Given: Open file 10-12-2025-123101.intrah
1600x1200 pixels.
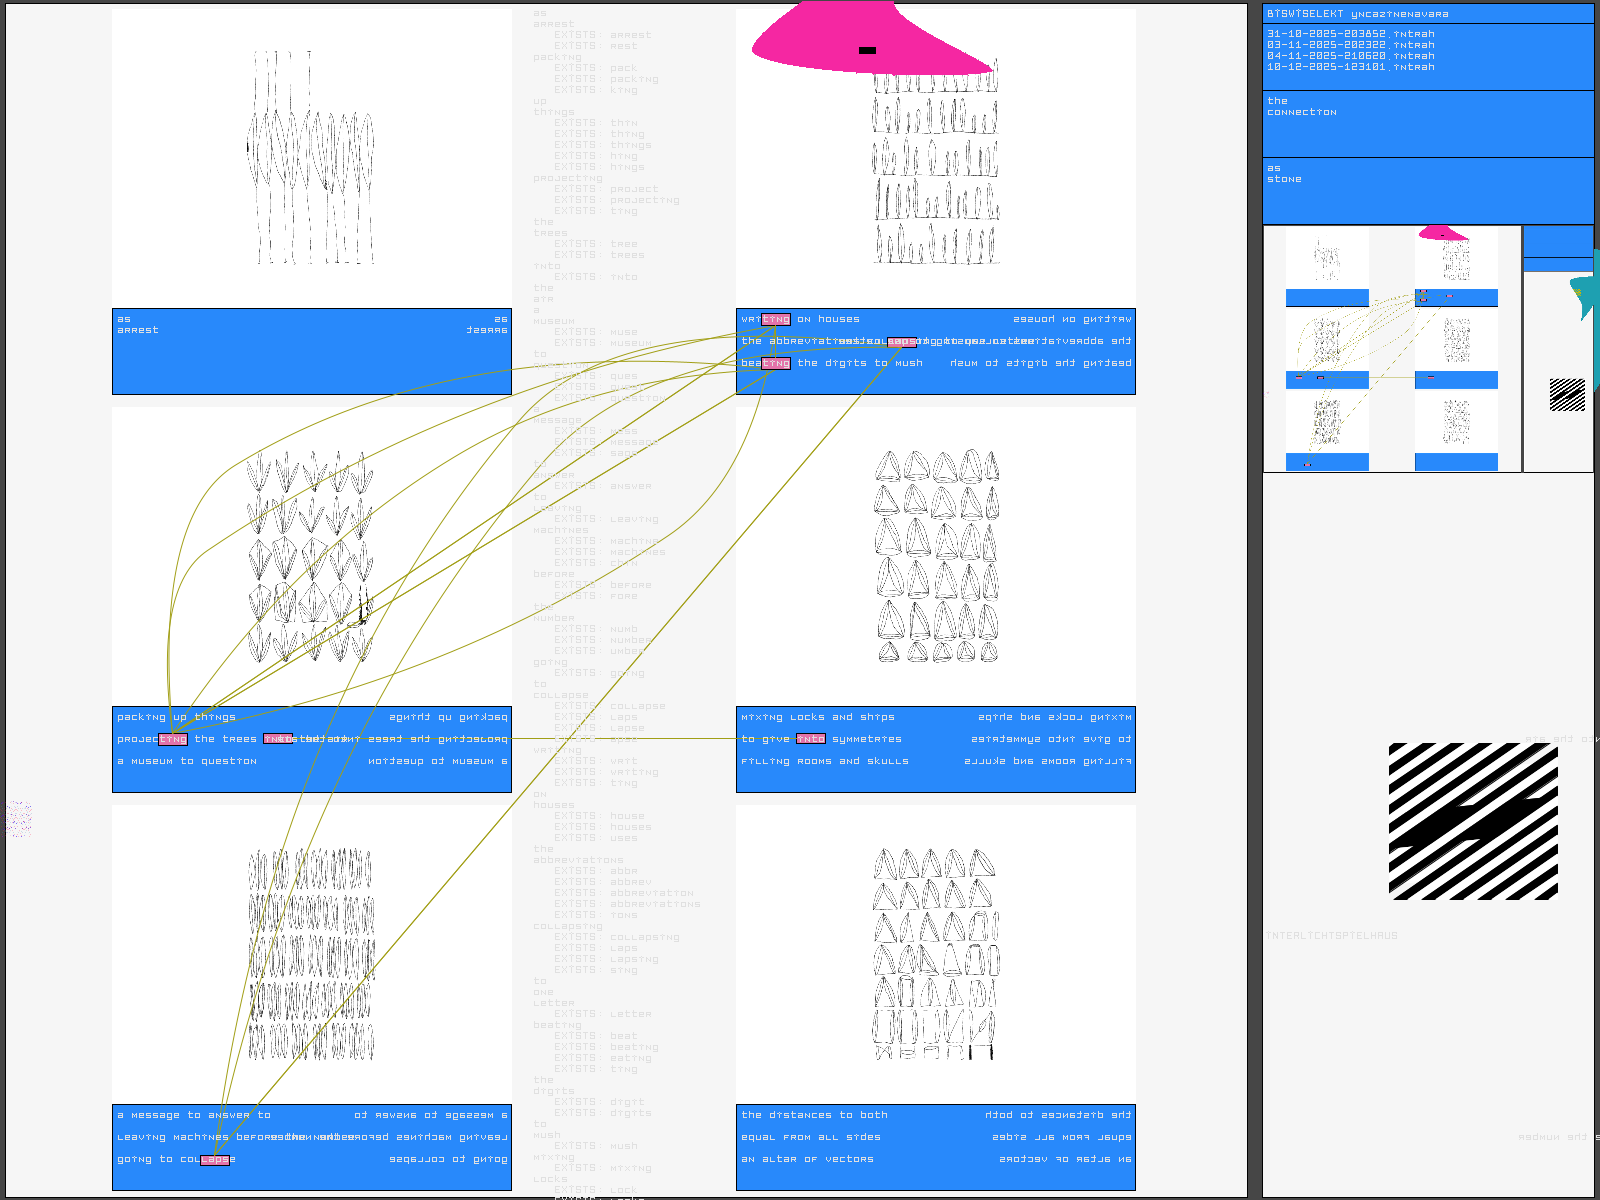Looking at the screenshot, I should (x=1350, y=67).
